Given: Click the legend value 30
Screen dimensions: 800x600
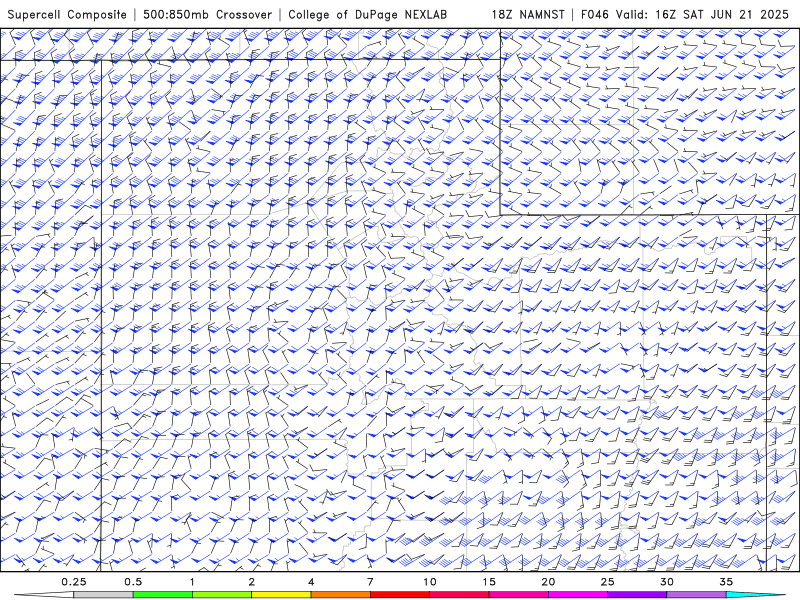Looking at the screenshot, I should click(x=667, y=582).
